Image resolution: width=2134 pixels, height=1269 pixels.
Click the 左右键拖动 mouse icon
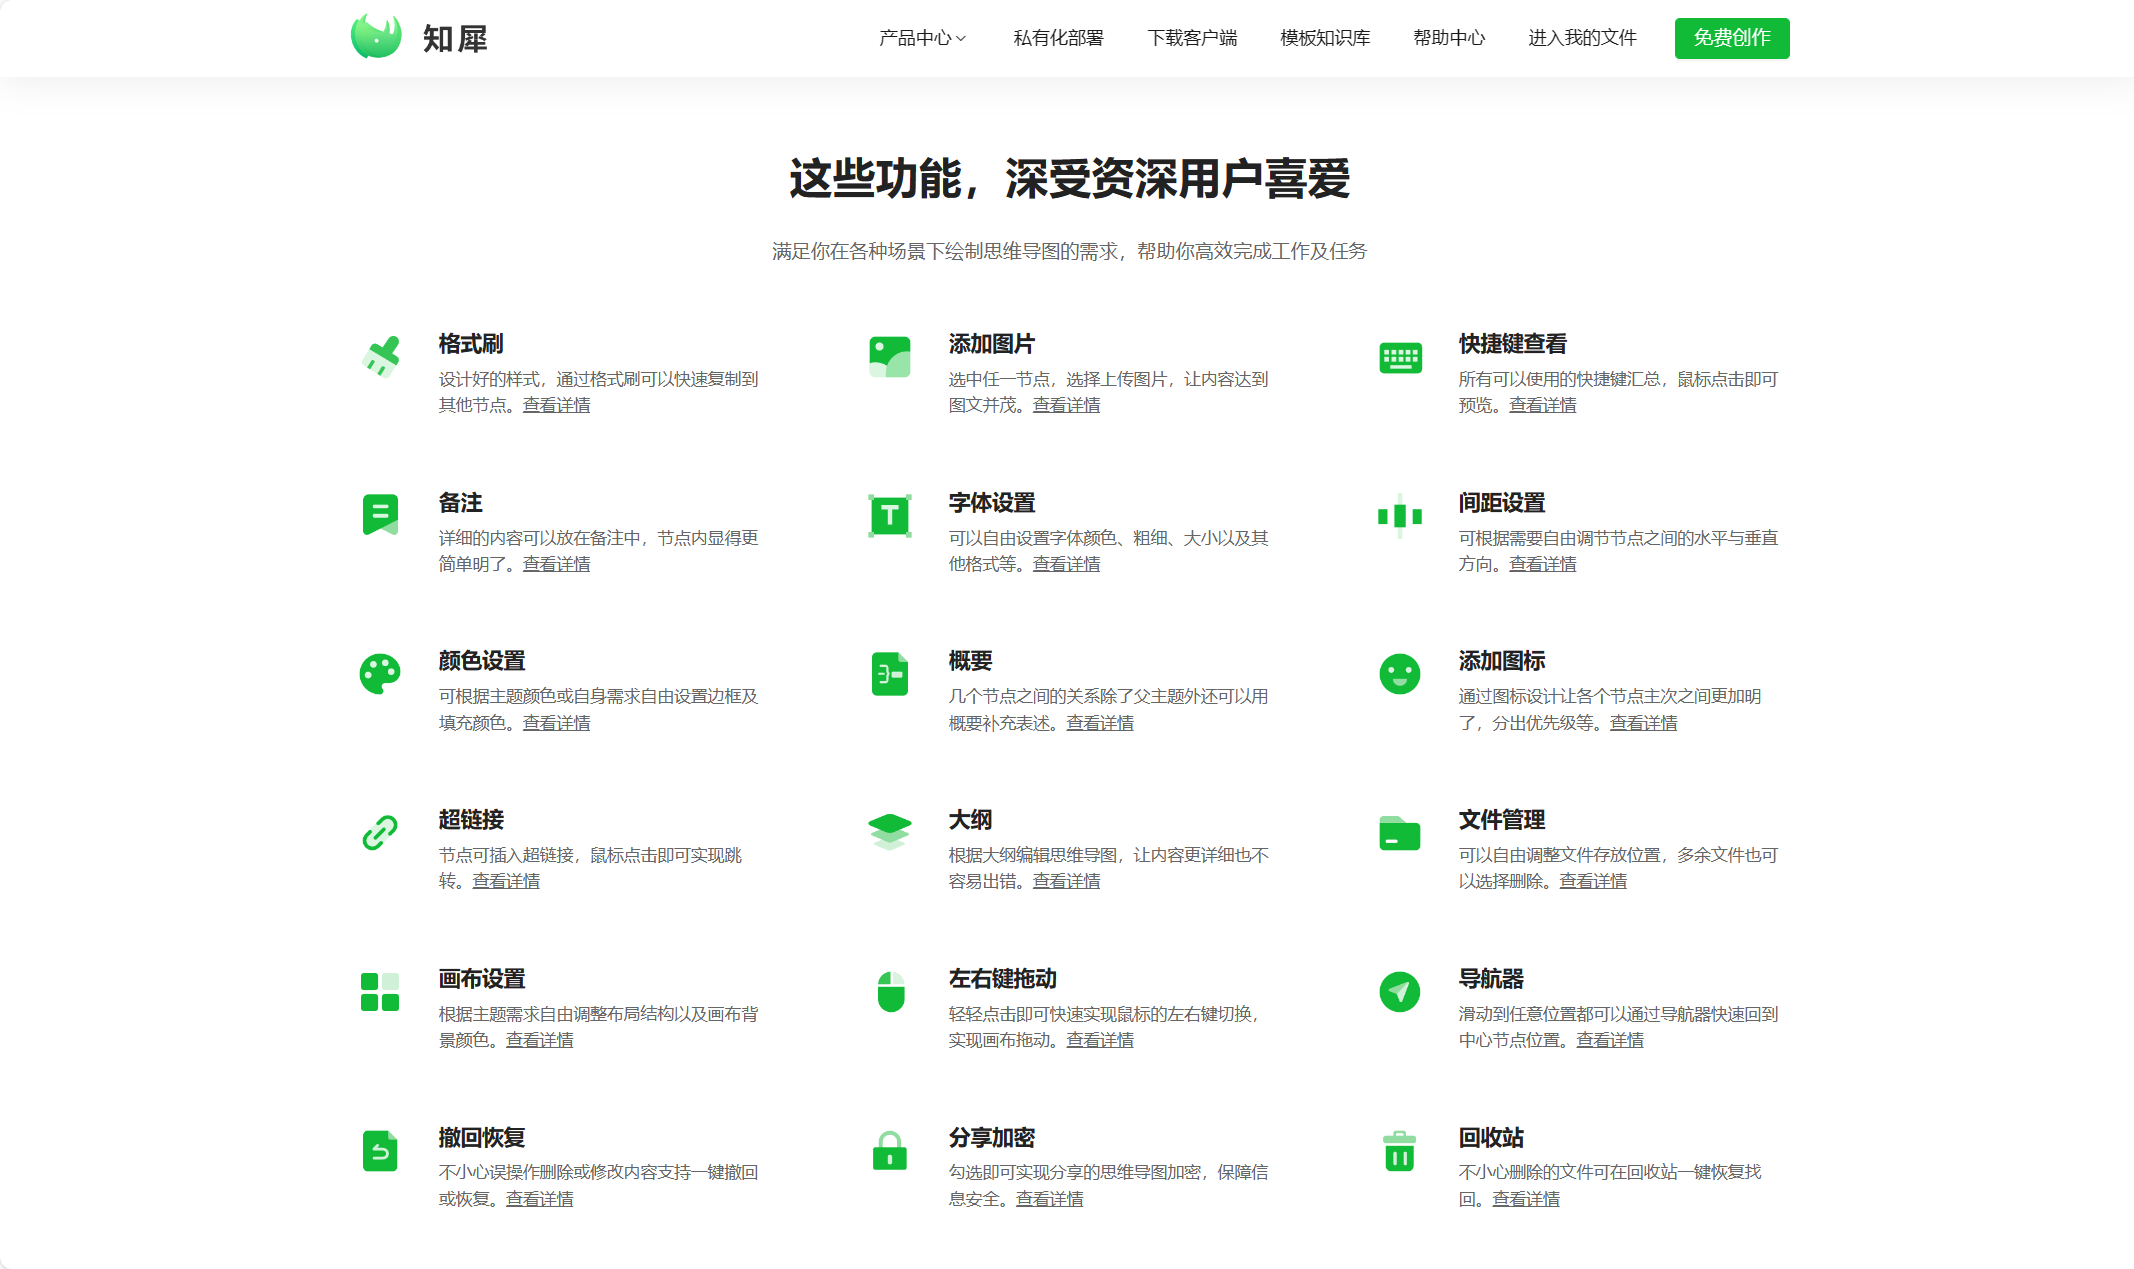point(890,992)
